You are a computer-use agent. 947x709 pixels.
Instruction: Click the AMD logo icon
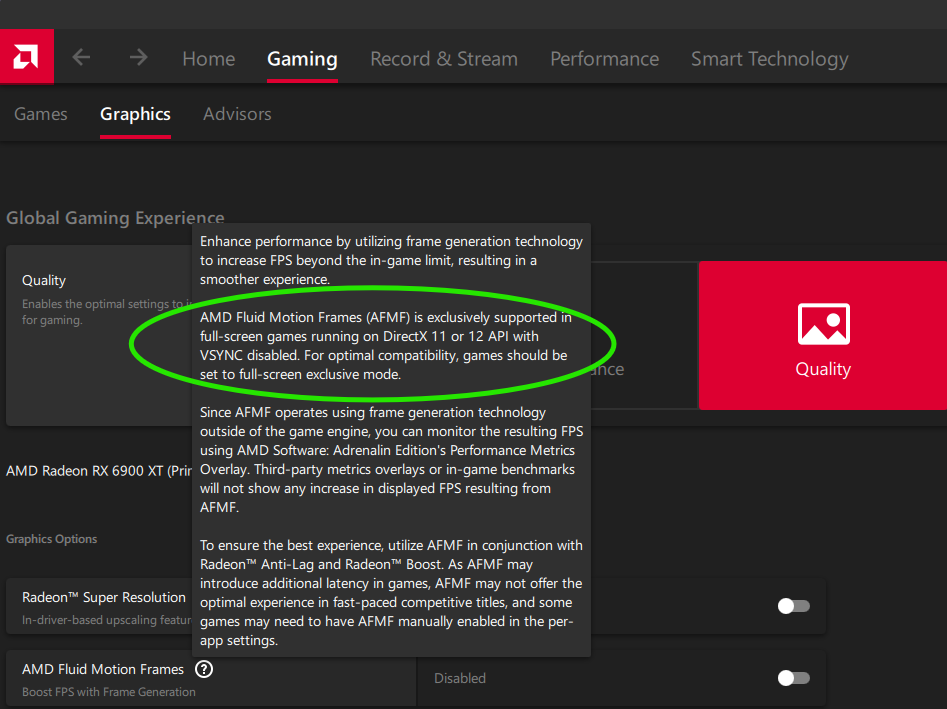coord(27,56)
